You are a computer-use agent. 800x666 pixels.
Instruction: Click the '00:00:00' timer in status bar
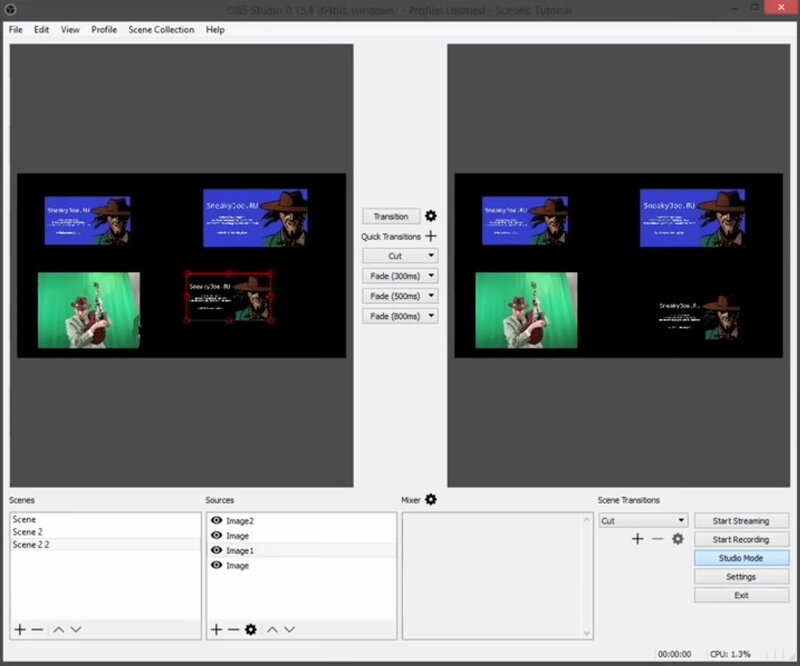tap(674, 654)
